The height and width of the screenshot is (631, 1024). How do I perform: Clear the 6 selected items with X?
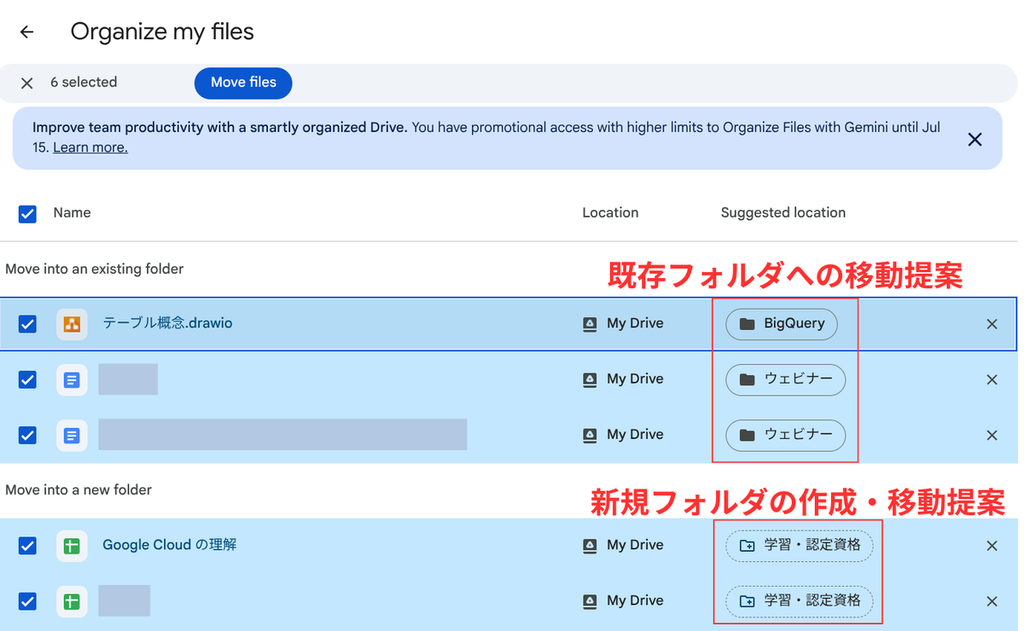[x=27, y=83]
